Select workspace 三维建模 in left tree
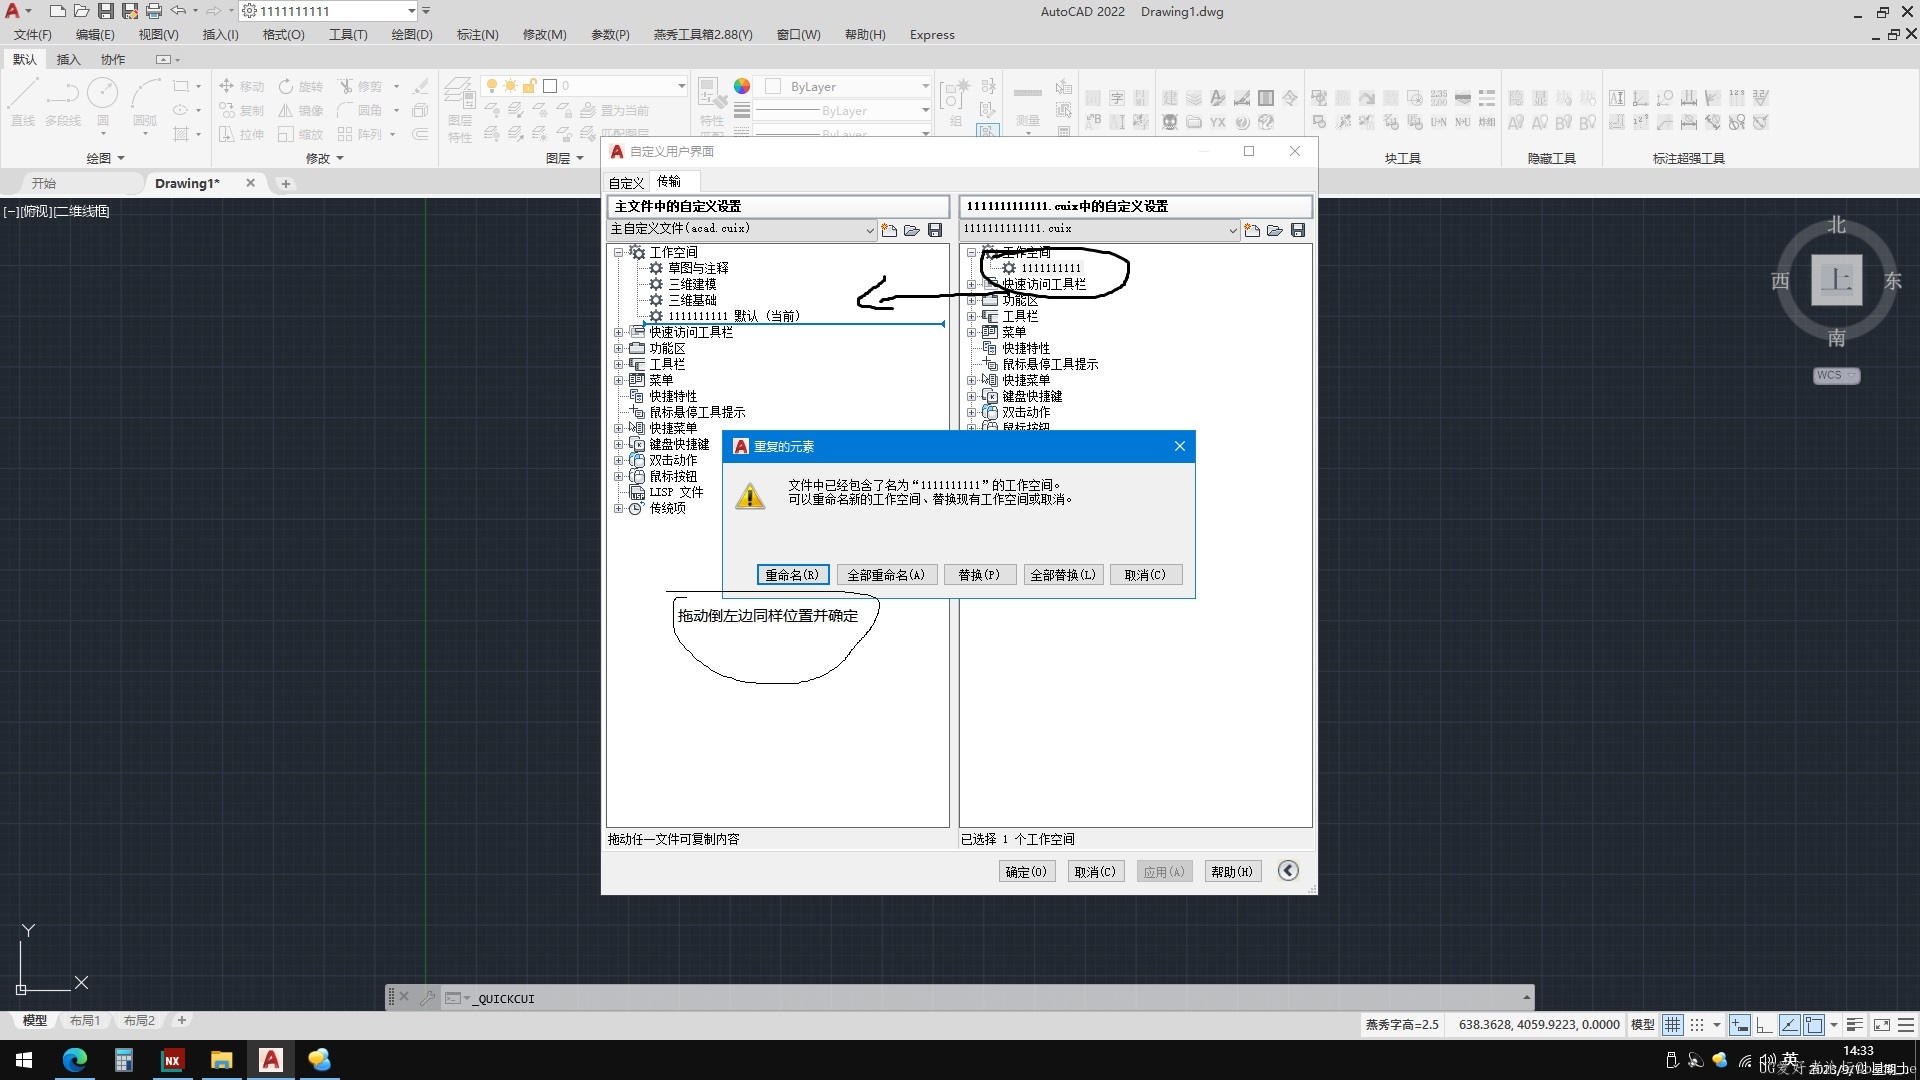1920x1080 pixels. point(692,284)
